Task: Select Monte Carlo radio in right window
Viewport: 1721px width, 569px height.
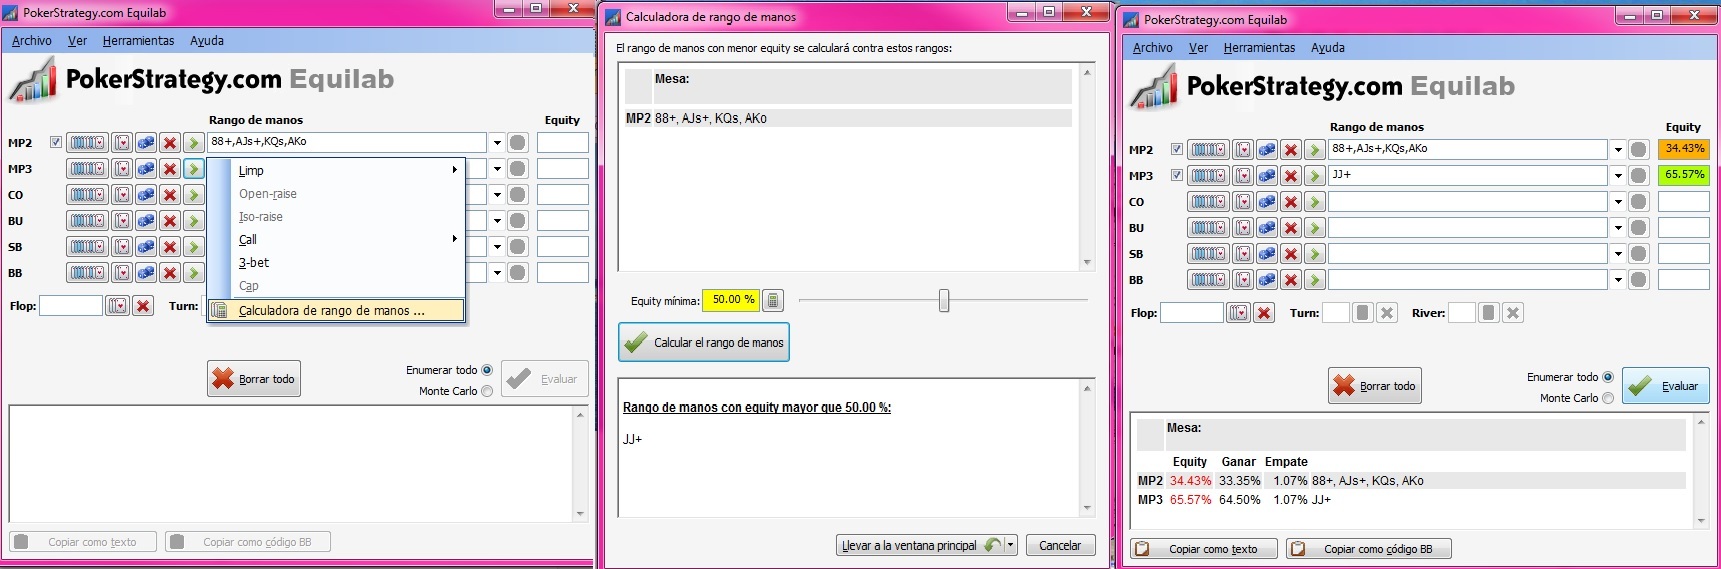Action: (x=1608, y=398)
